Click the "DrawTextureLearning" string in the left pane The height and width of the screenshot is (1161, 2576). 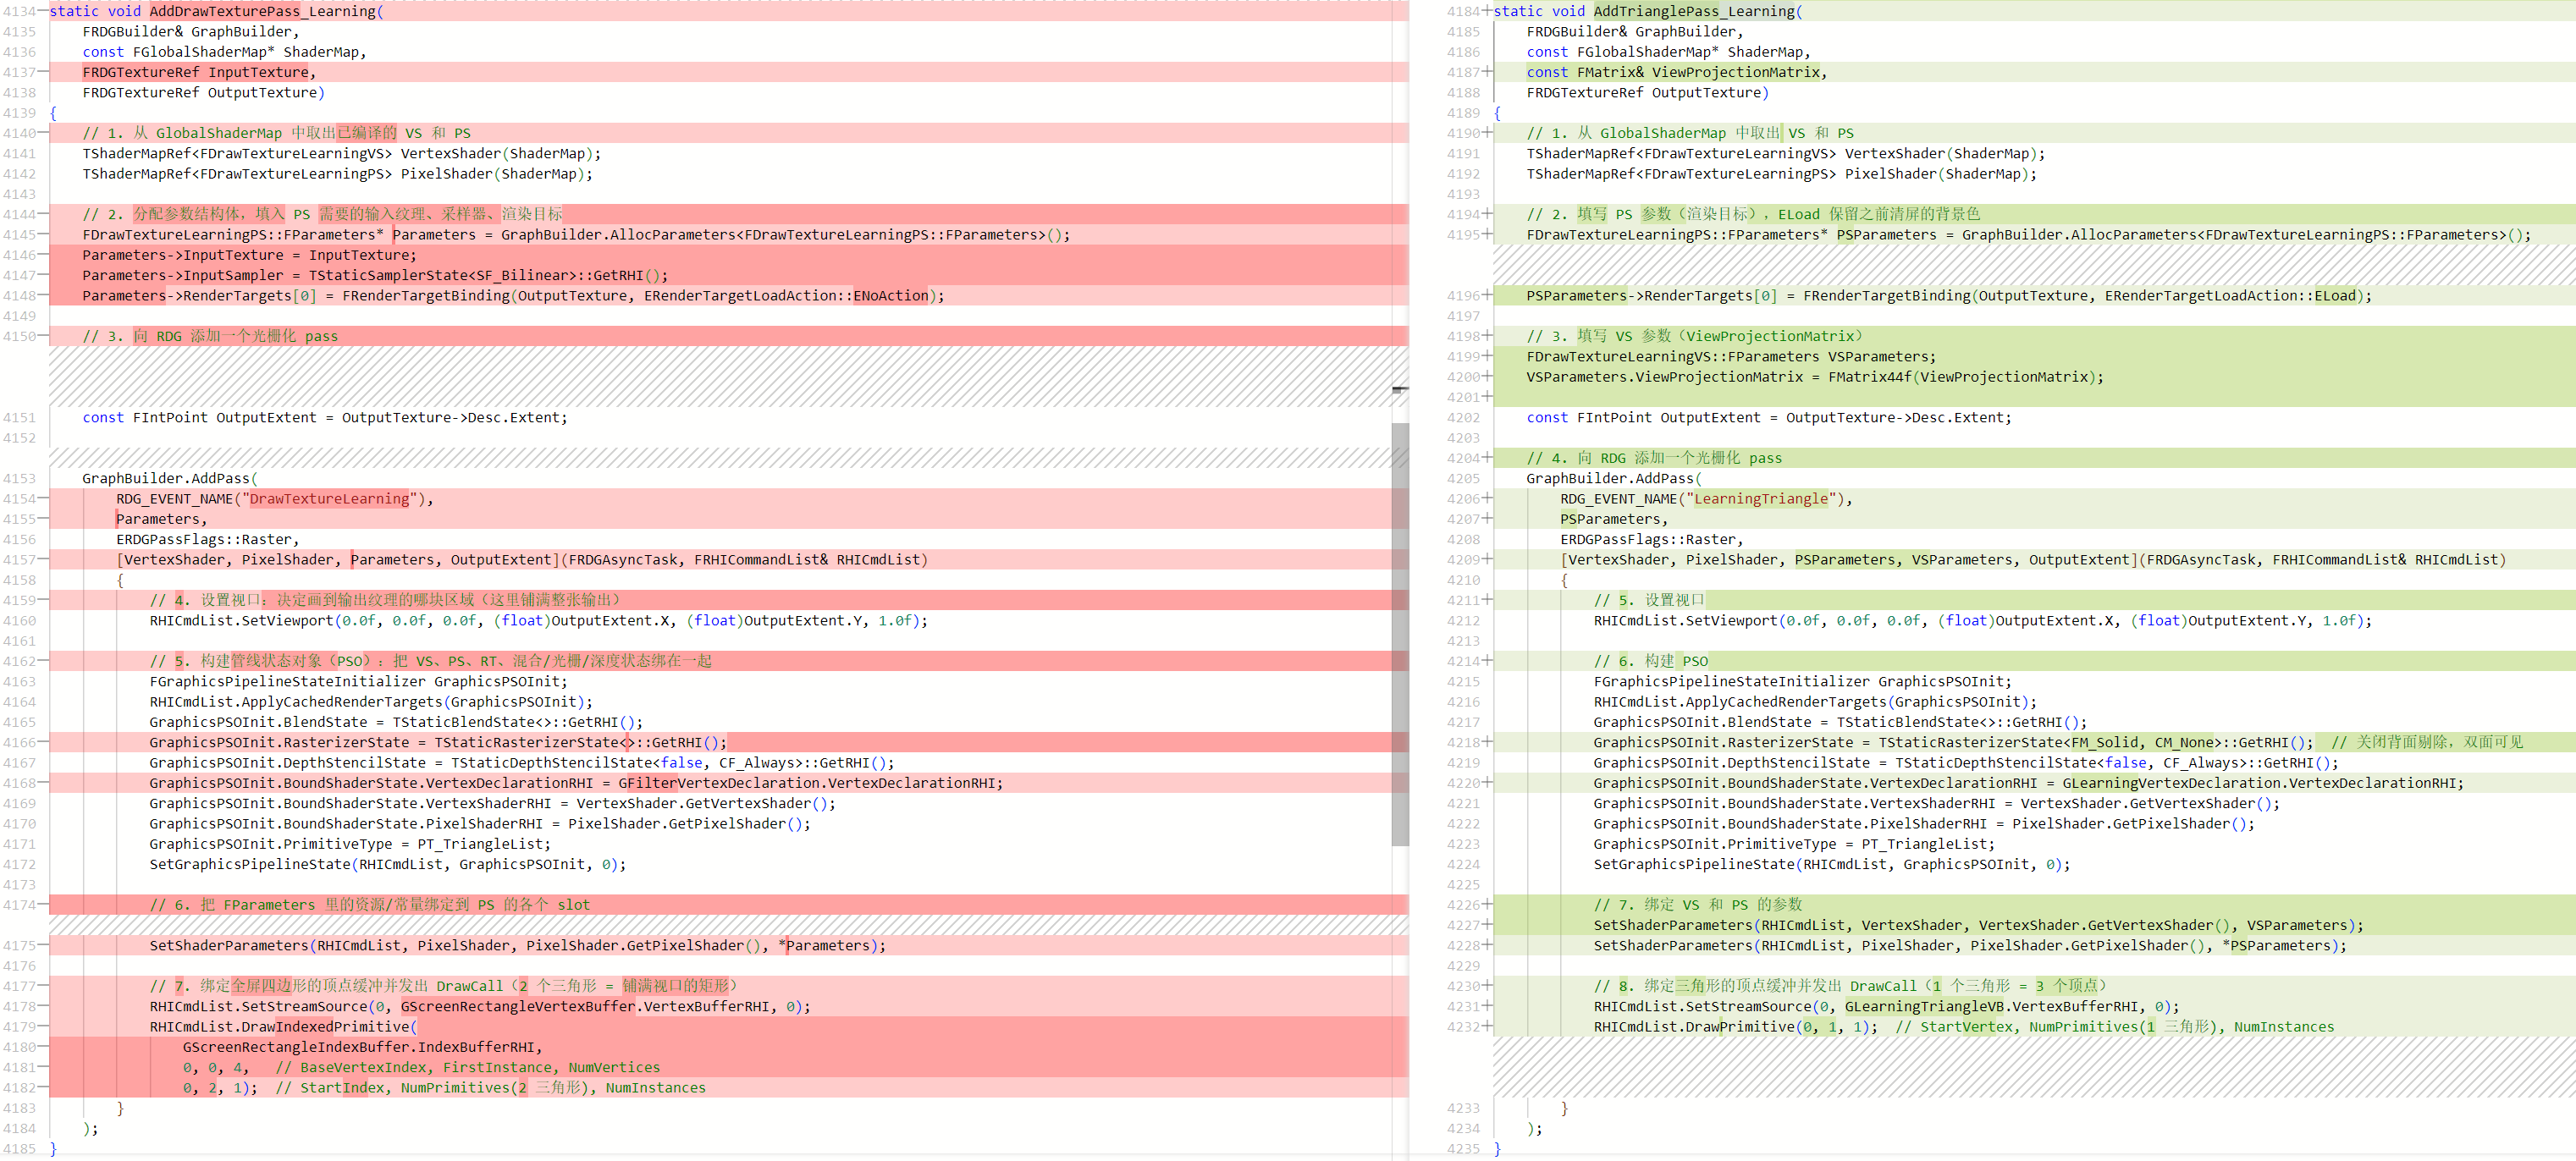[329, 498]
